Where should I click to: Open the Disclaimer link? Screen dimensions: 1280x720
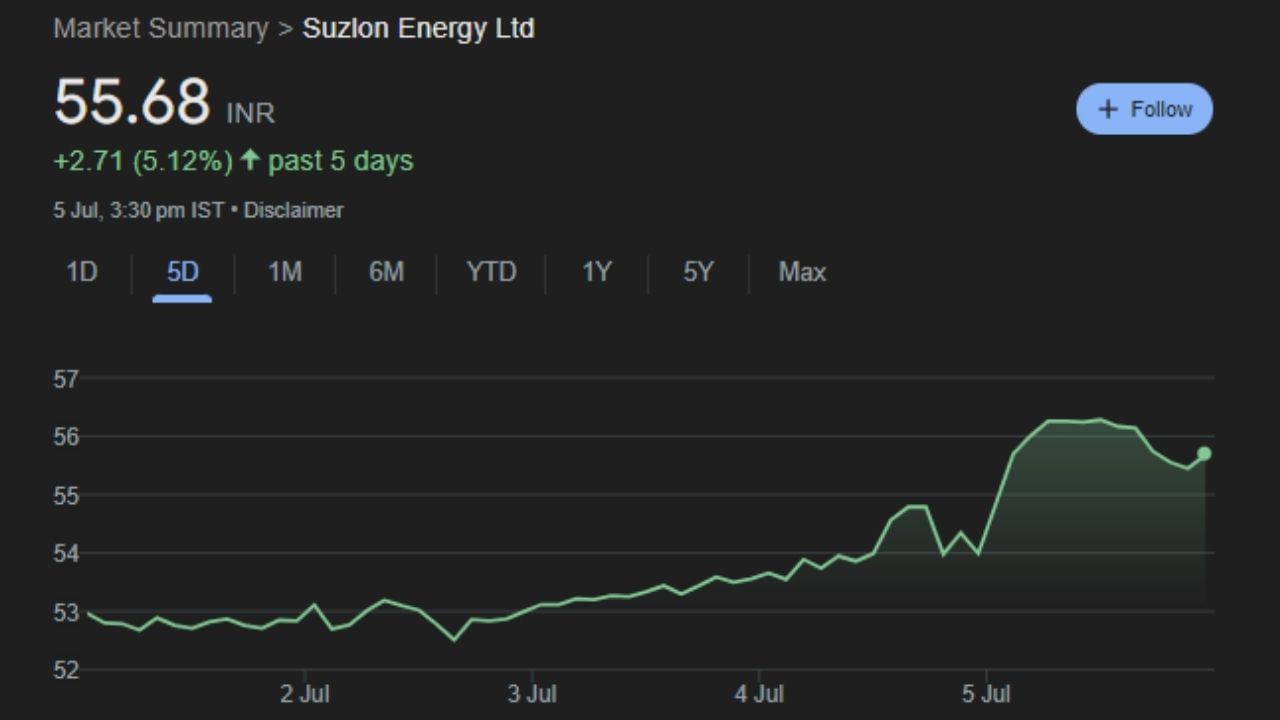[x=293, y=210]
